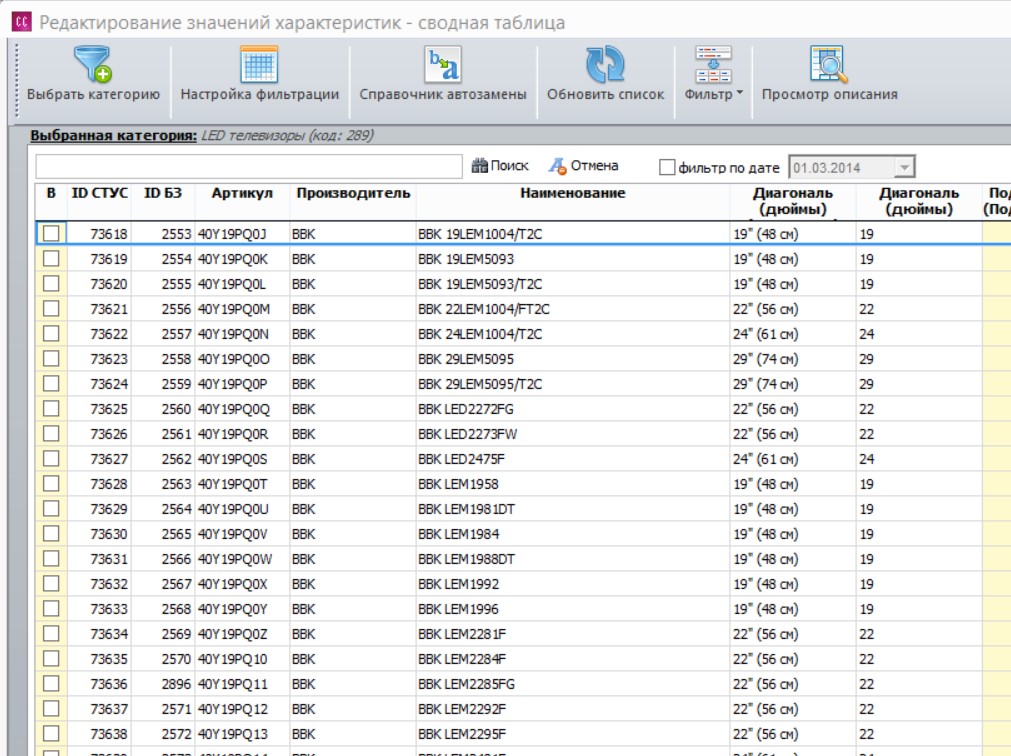The image size is (1011, 756).
Task: Click diagonal cell for BBK 29LEM5095
Action: (x=792, y=359)
